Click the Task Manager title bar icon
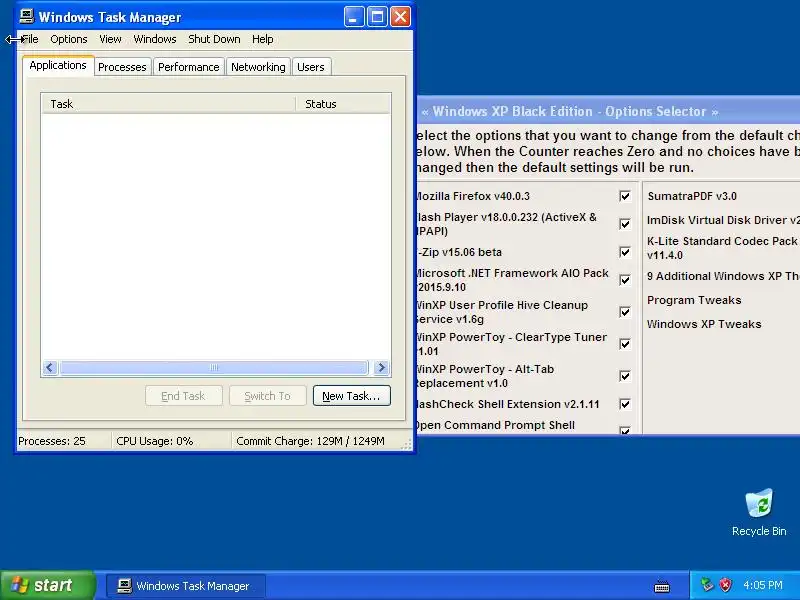Screen dimensions: 800x600 [x=27, y=16]
